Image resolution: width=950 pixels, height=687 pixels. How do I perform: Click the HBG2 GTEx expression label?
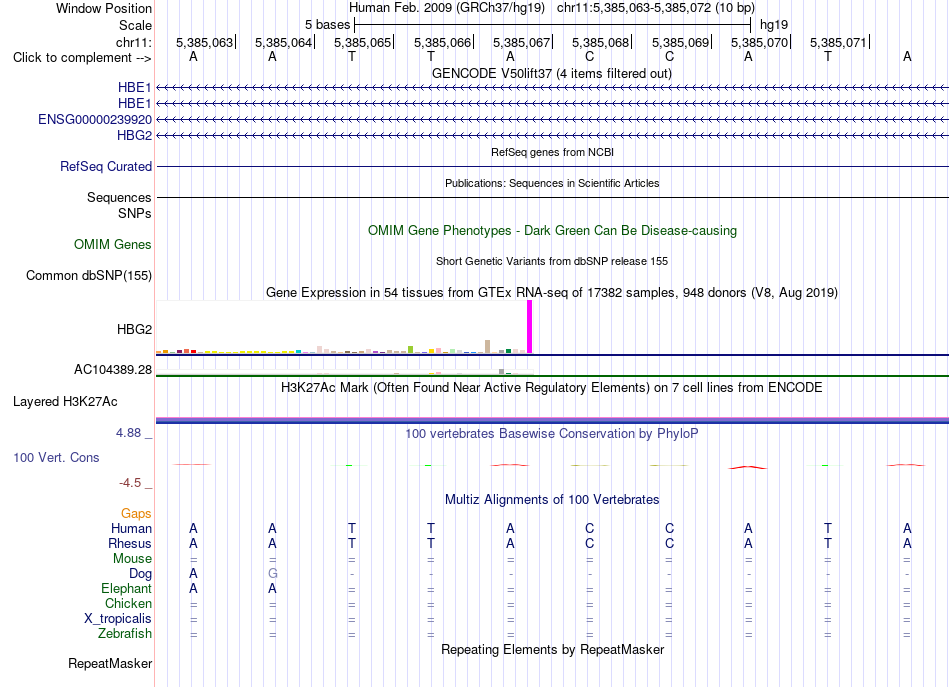[134, 330]
